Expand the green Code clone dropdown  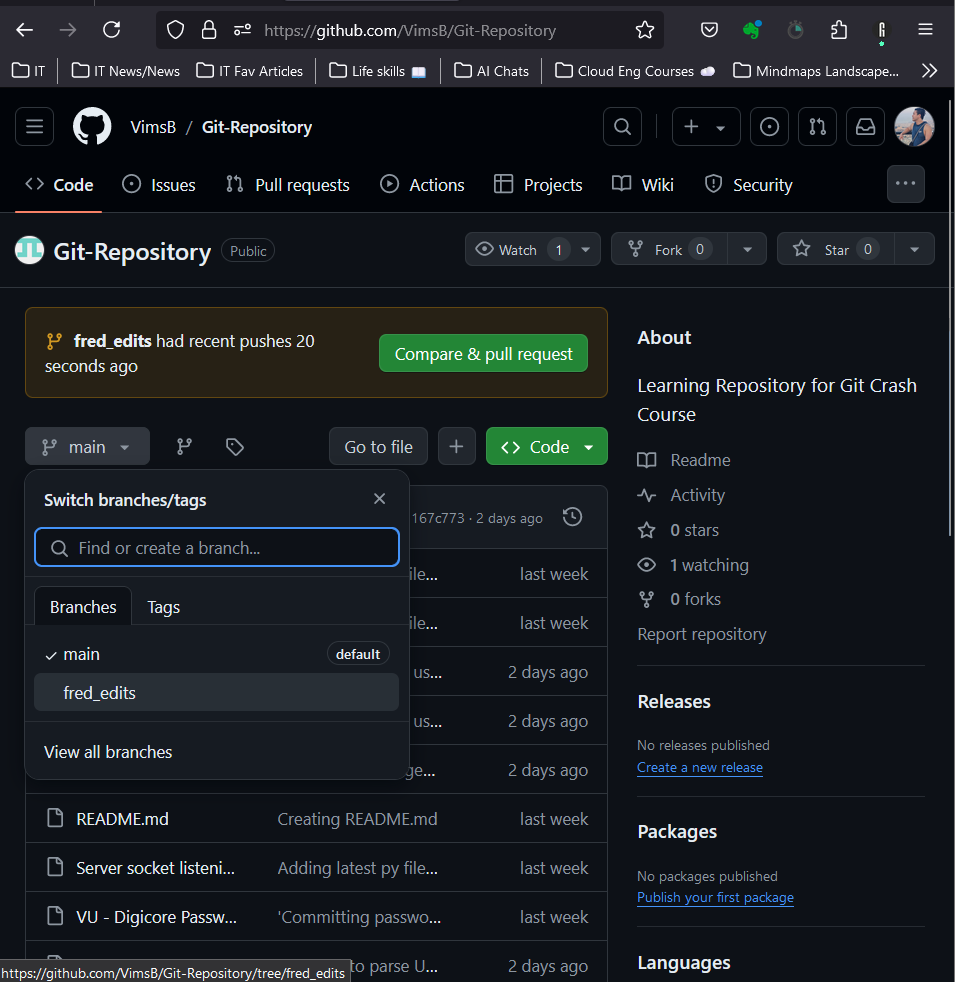pyautogui.click(x=547, y=447)
